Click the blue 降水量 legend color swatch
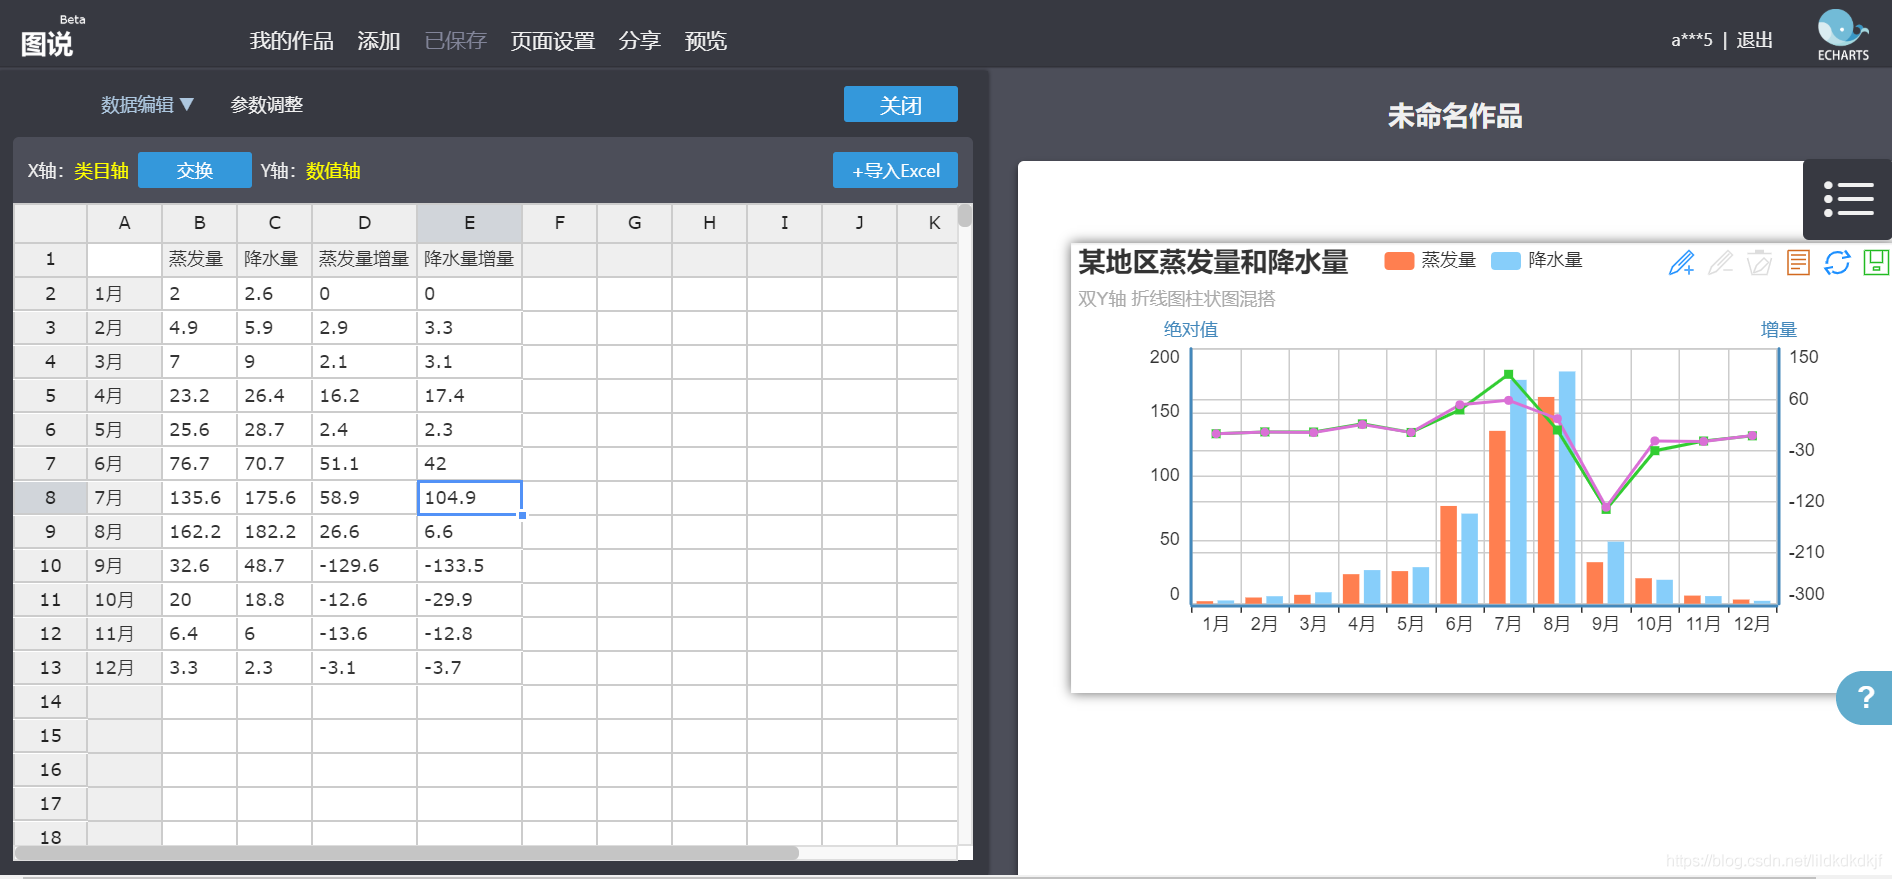The width and height of the screenshot is (1892, 879). [x=1506, y=261]
